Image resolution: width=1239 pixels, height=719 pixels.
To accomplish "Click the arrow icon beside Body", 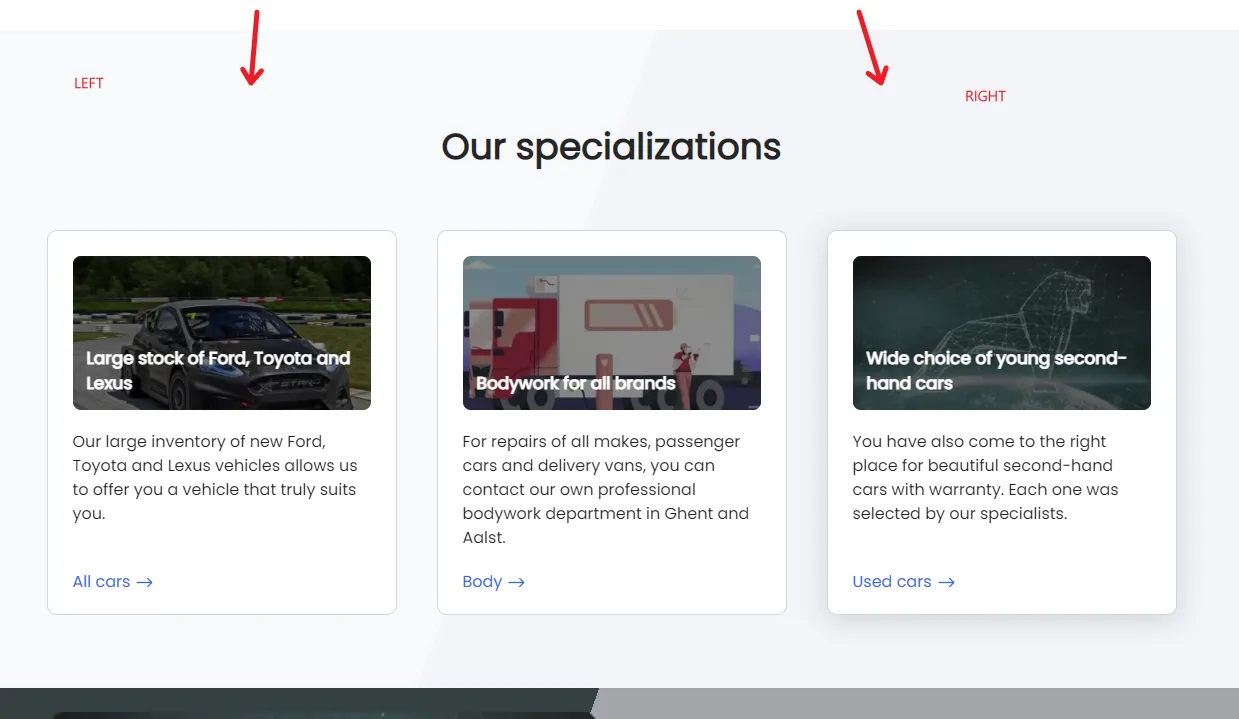I will point(516,582).
